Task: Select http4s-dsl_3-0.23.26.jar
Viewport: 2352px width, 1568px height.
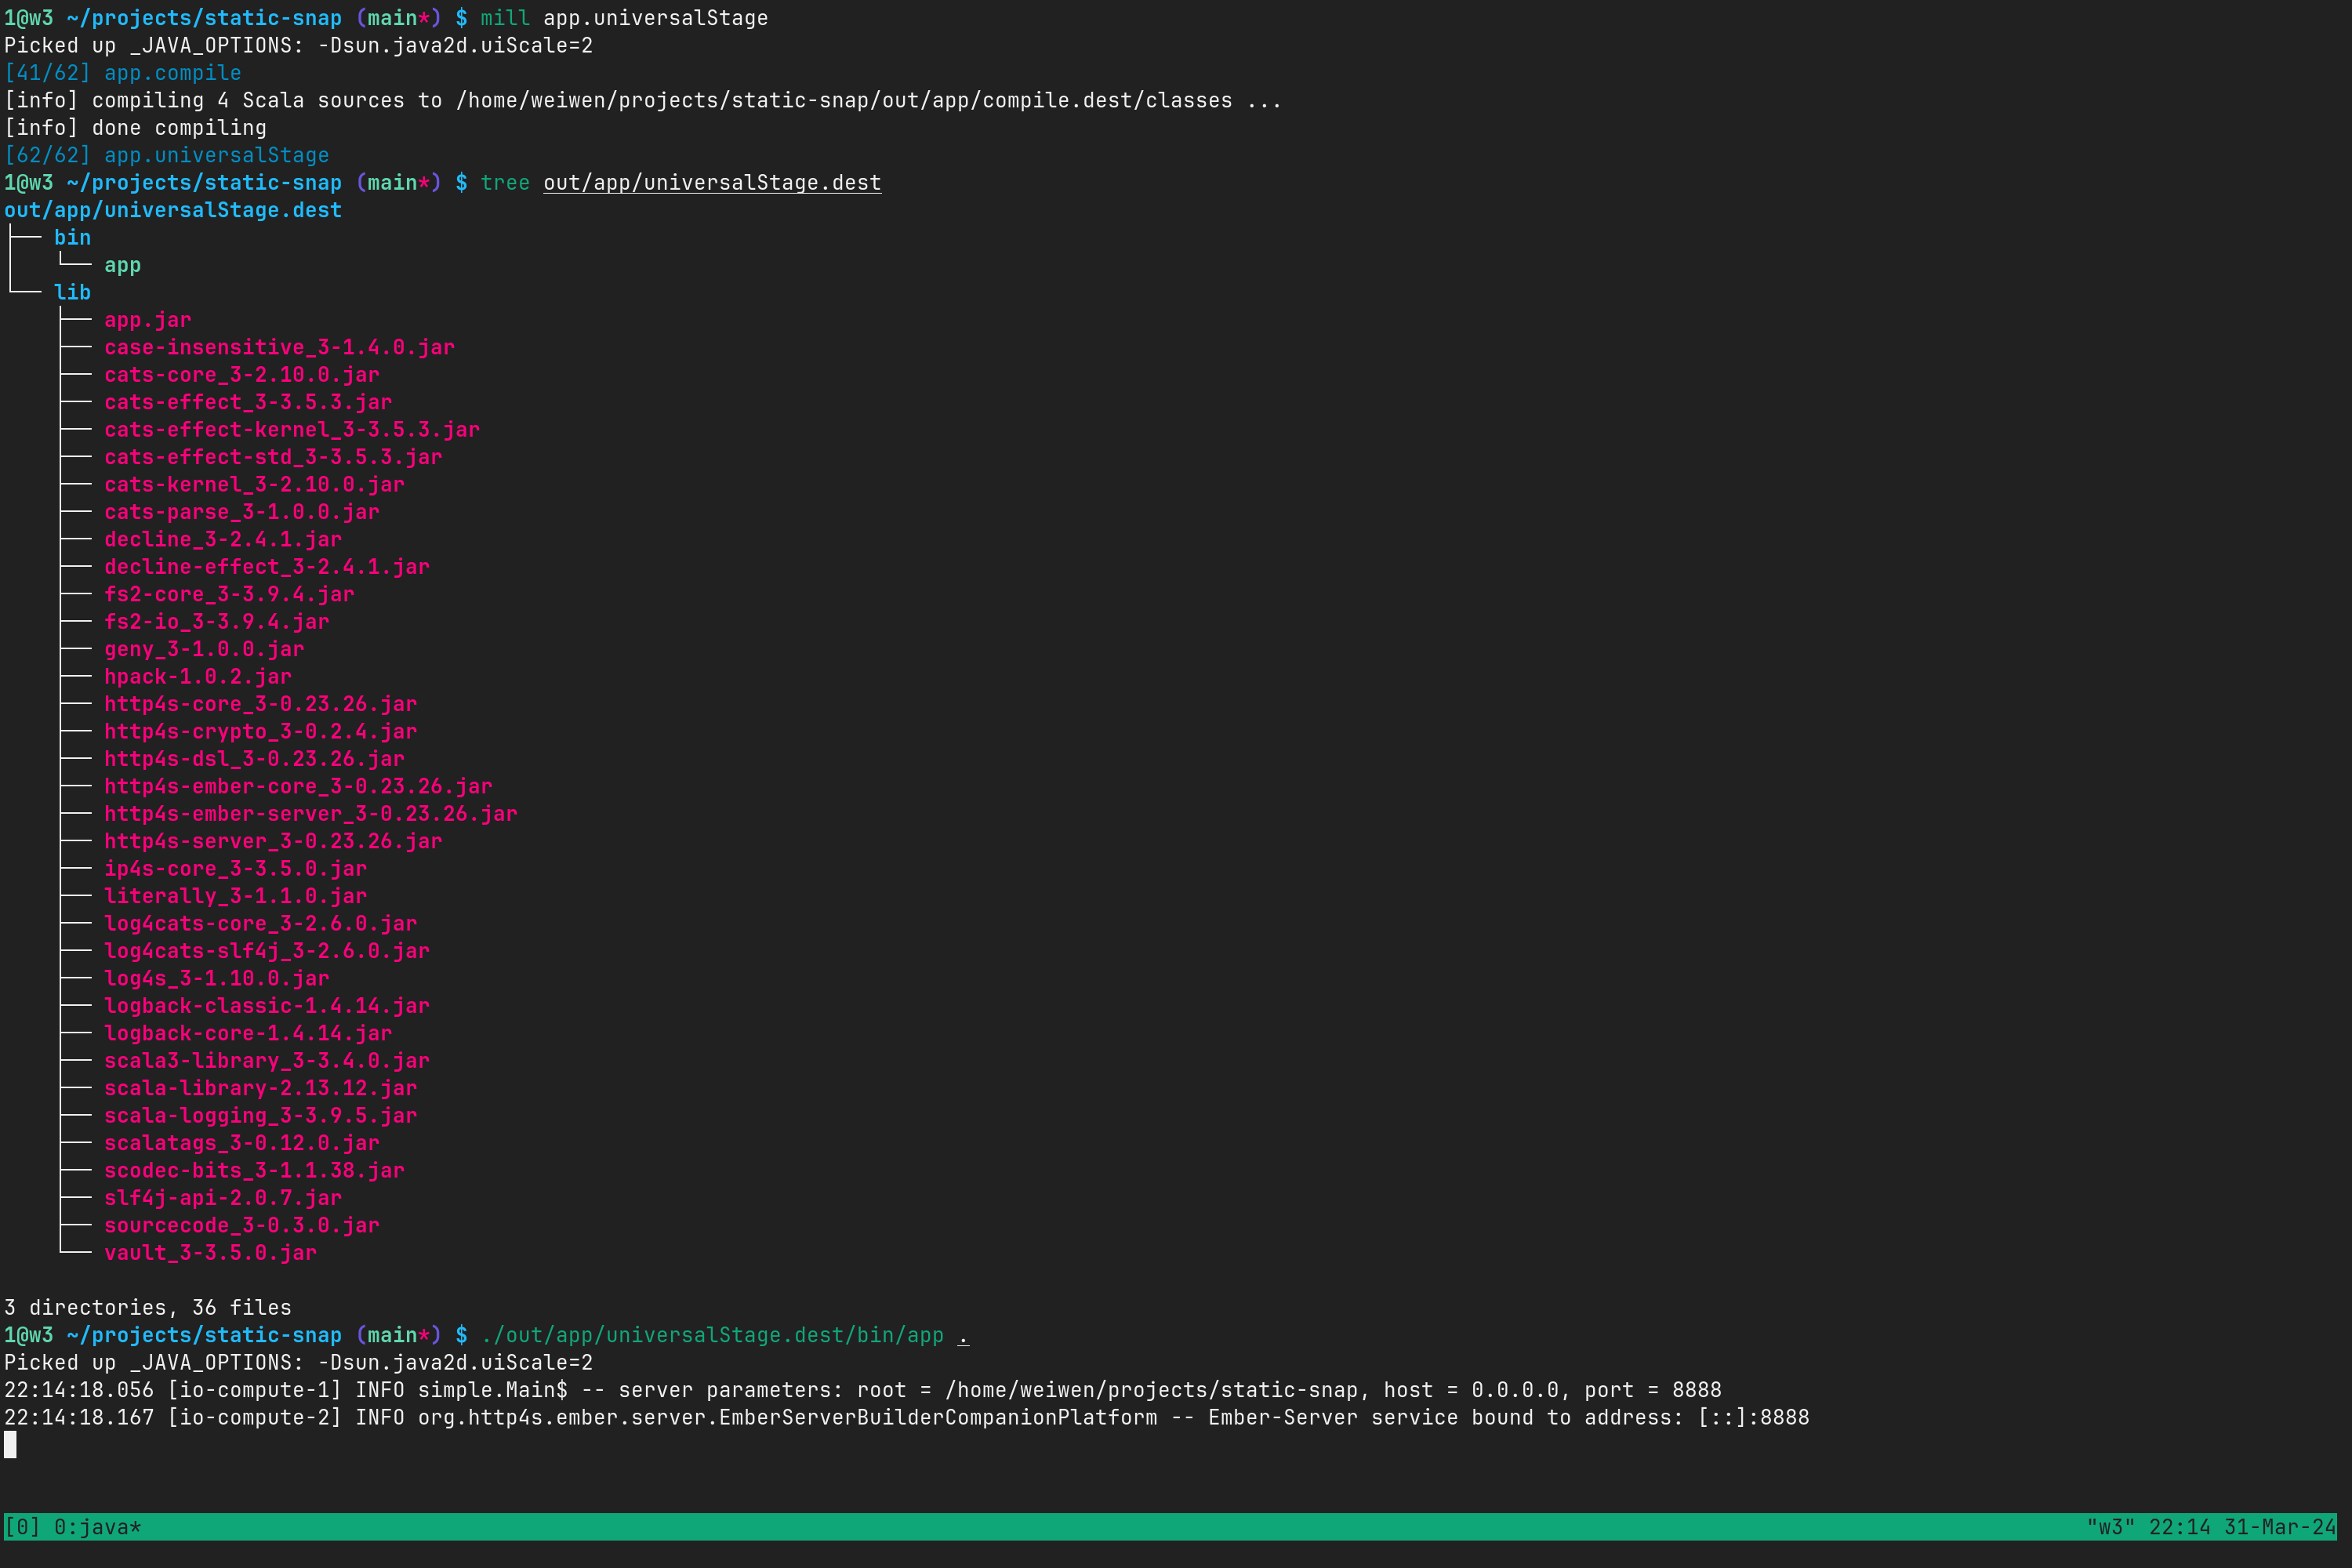Action: (255, 759)
